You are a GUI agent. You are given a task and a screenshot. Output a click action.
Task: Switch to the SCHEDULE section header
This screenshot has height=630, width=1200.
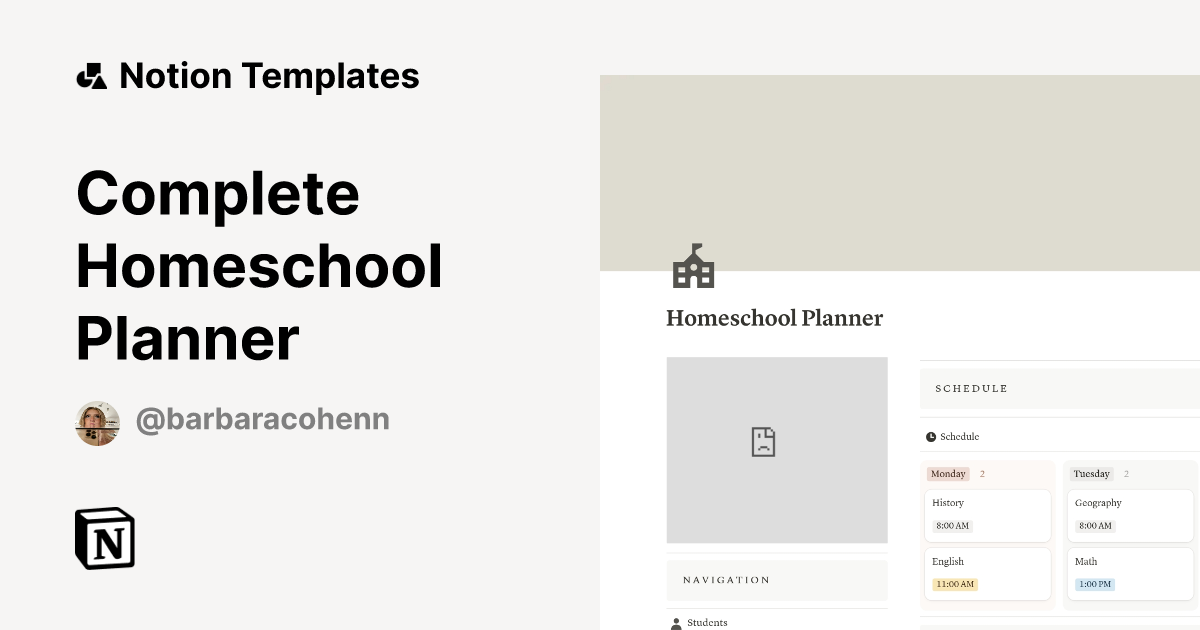(971, 389)
